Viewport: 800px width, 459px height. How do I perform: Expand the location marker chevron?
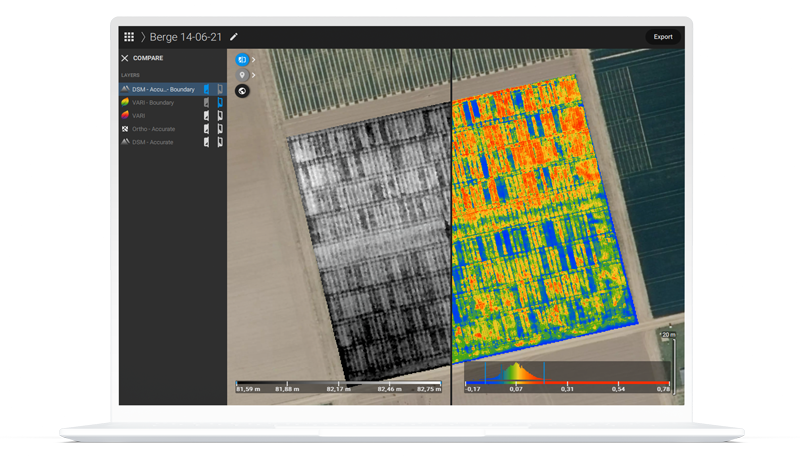tap(254, 75)
